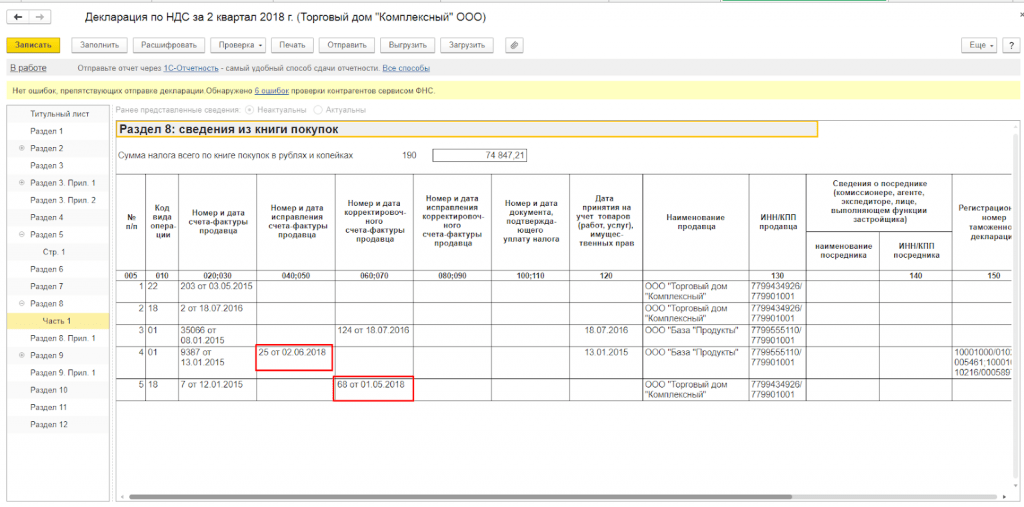Open the Все способы link

(406, 68)
